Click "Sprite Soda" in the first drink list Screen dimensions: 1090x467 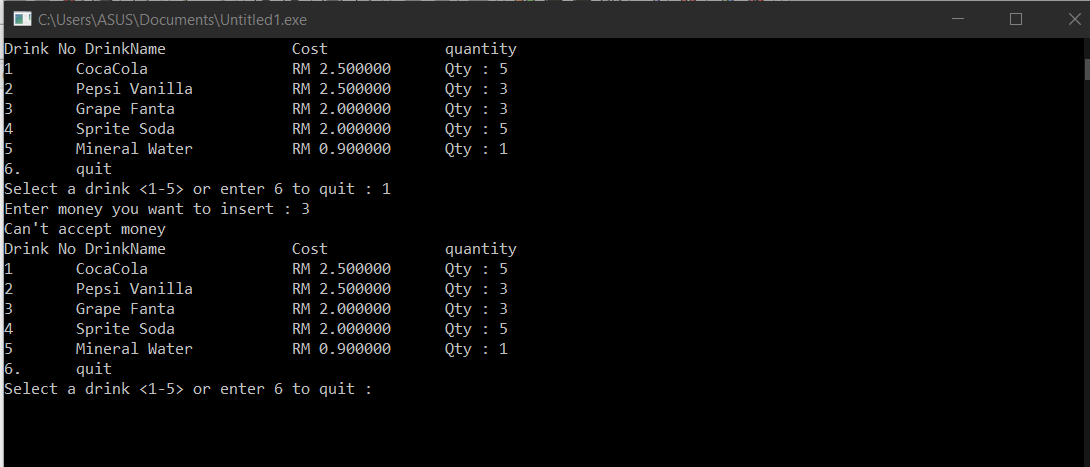[x=125, y=129]
